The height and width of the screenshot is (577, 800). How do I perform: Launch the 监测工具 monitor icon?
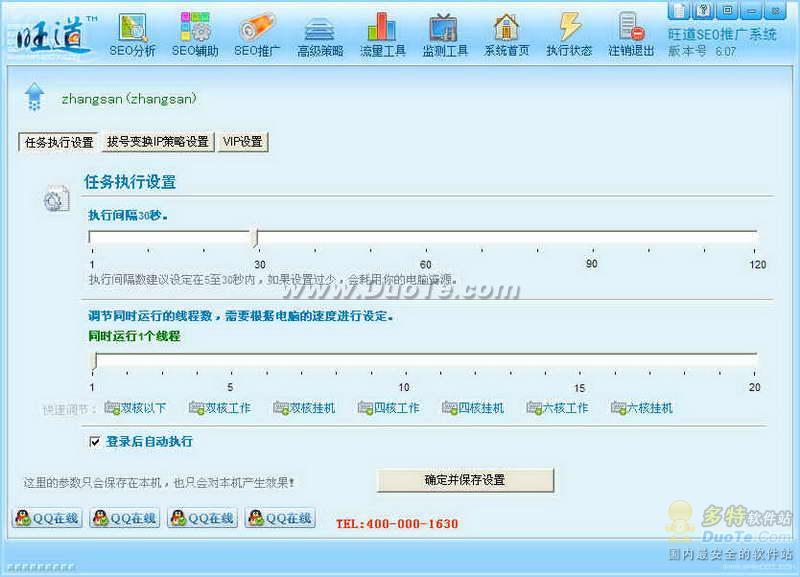(444, 32)
